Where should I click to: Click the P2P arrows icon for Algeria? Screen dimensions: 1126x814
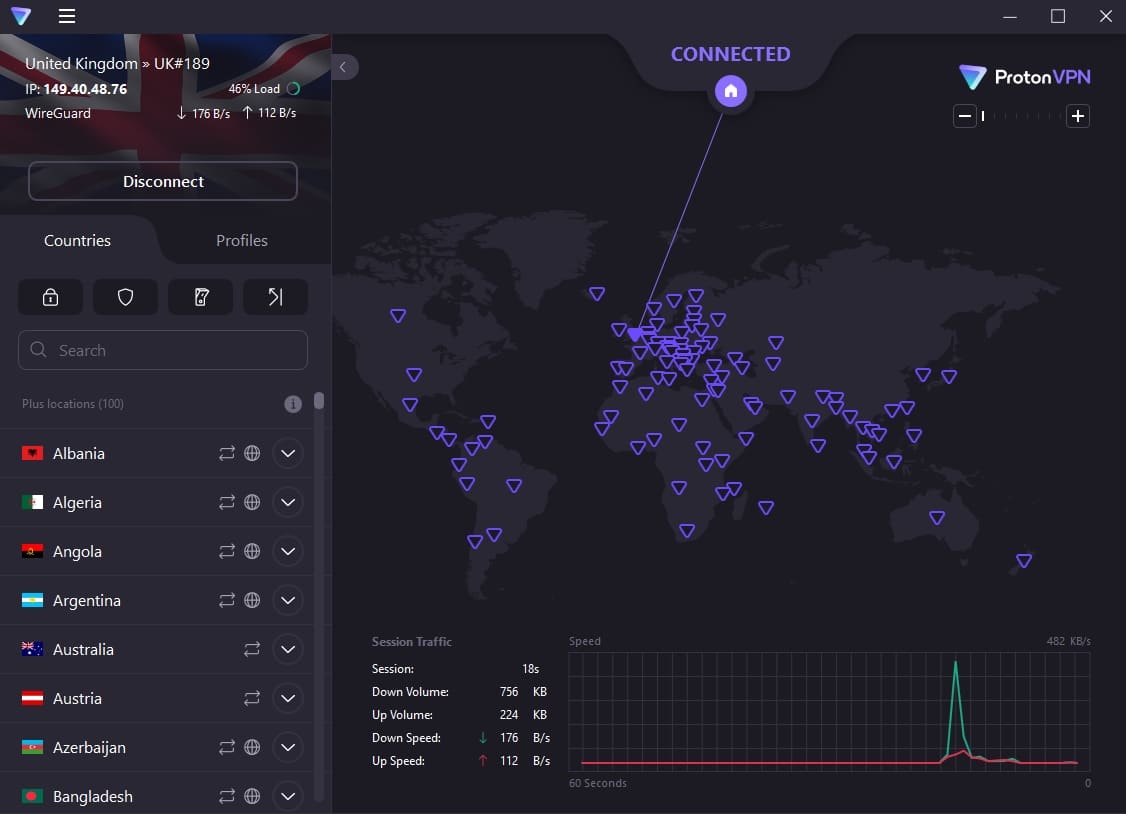227,502
